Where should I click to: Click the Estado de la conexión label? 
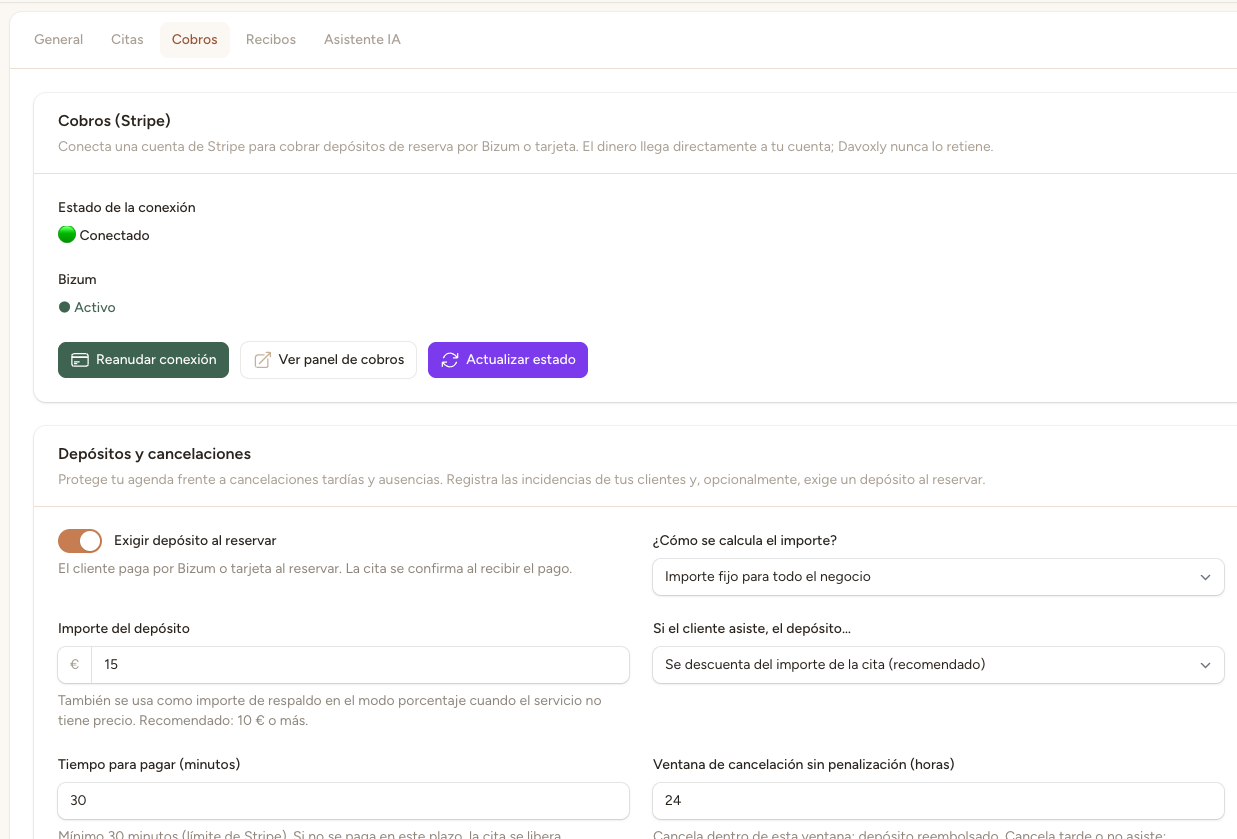click(x=127, y=208)
